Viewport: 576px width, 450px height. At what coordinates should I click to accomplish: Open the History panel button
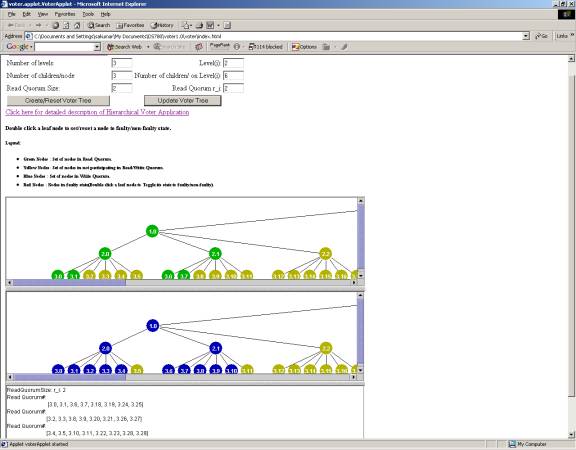click(x=162, y=25)
